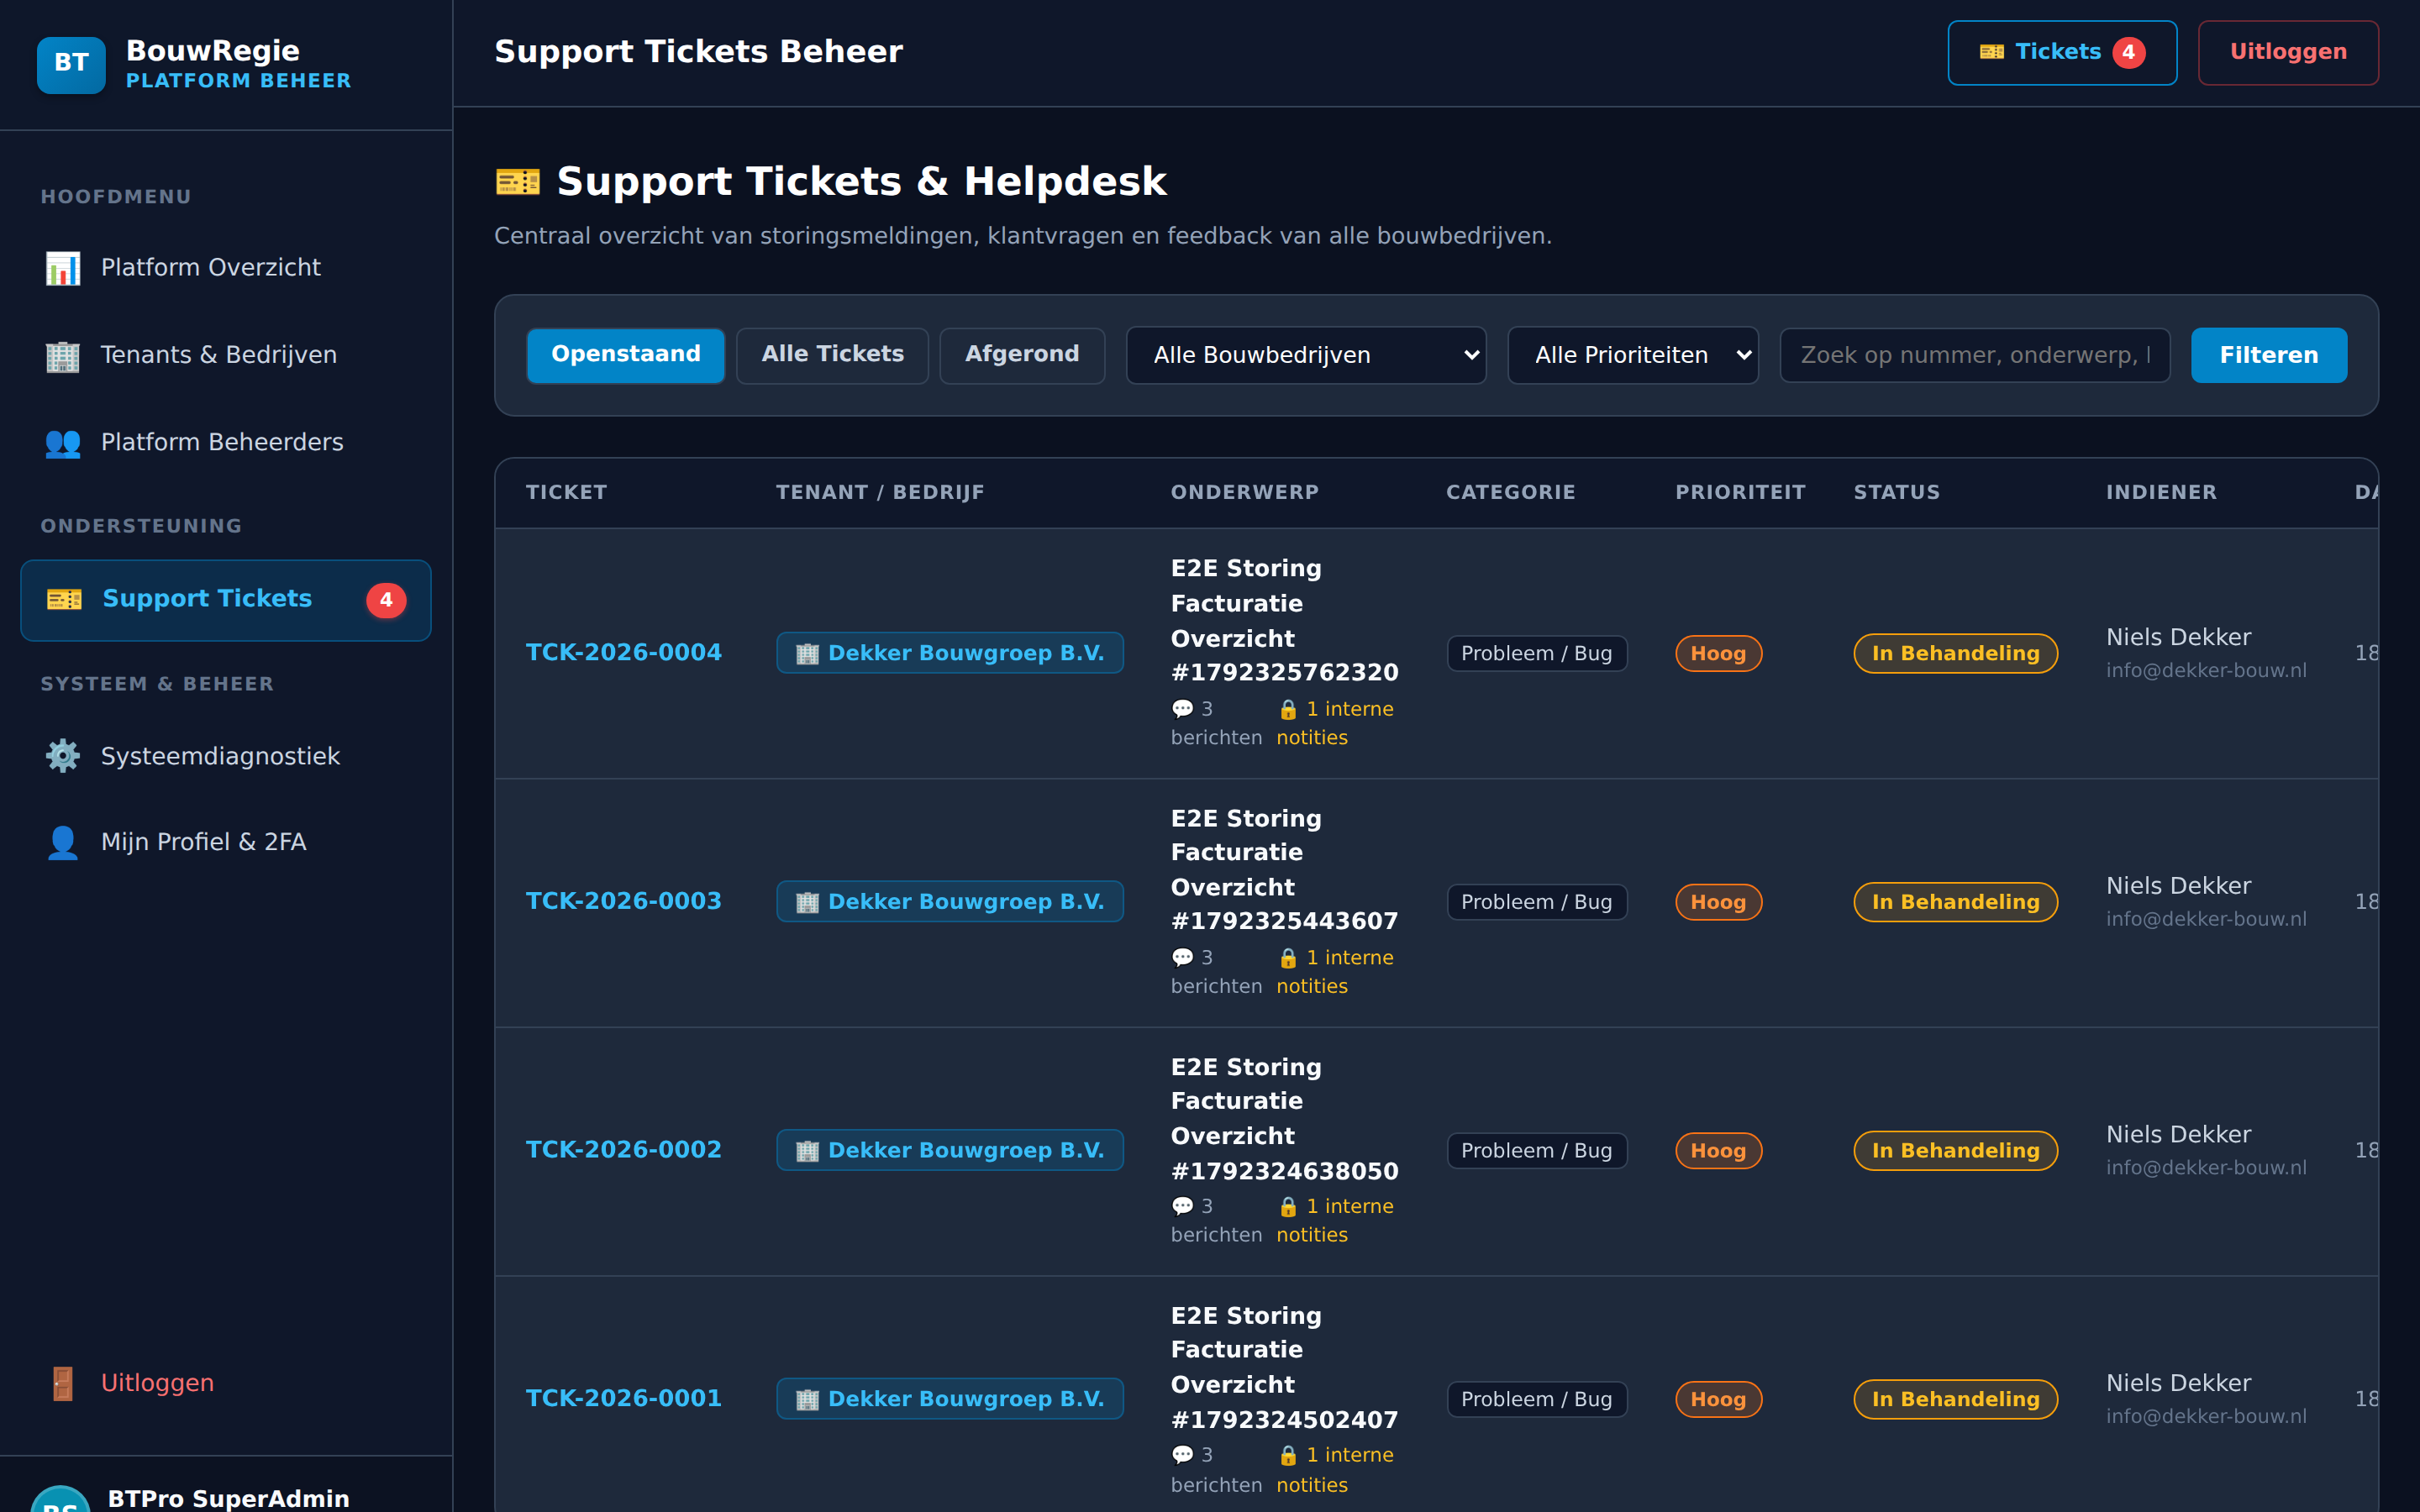
Task: Click Hoog priority badge of TCK-2026-0002
Action: [1719, 1151]
